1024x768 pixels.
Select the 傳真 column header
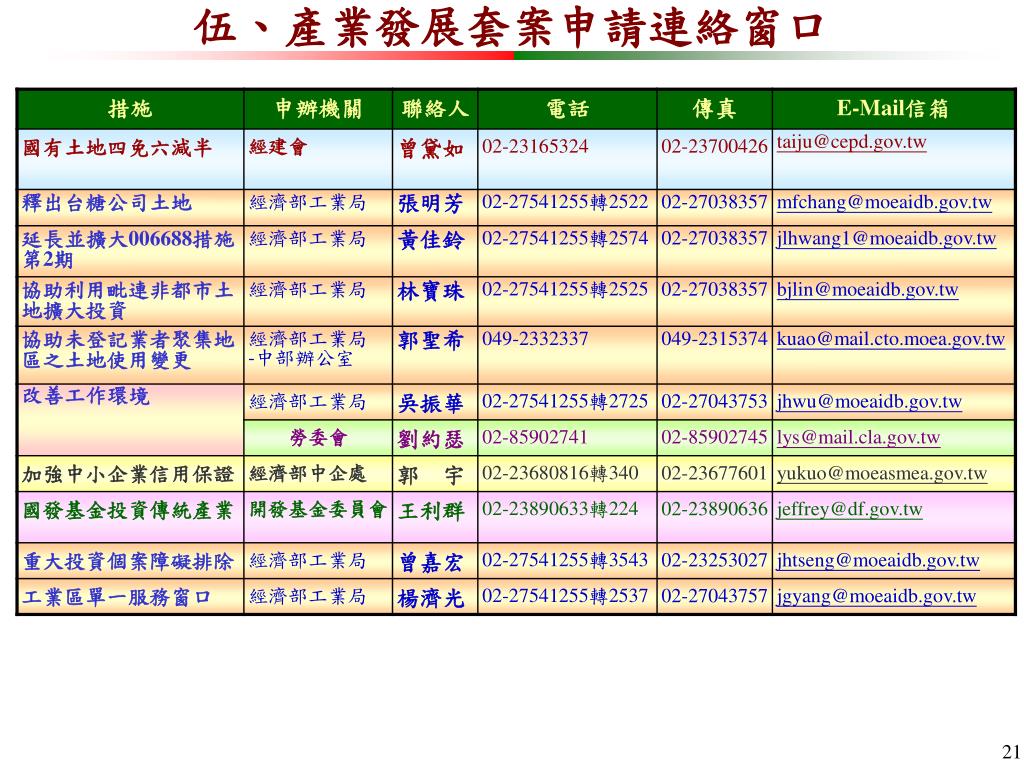[714, 109]
